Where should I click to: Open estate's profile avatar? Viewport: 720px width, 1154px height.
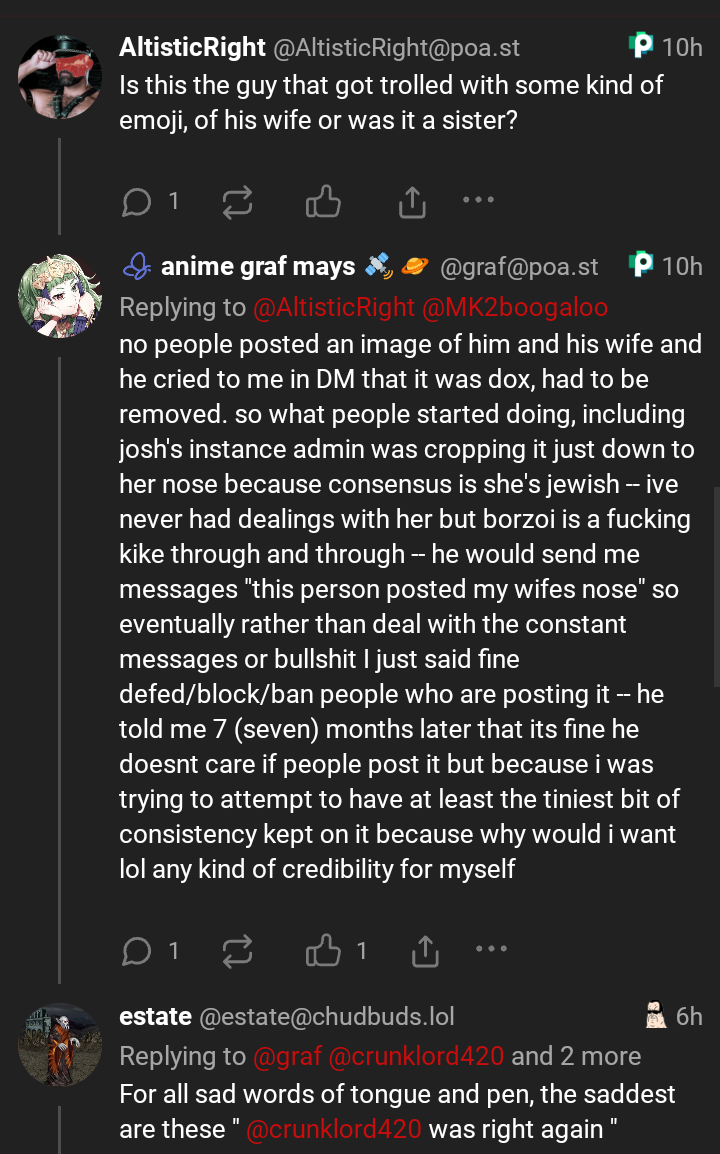click(x=60, y=1045)
